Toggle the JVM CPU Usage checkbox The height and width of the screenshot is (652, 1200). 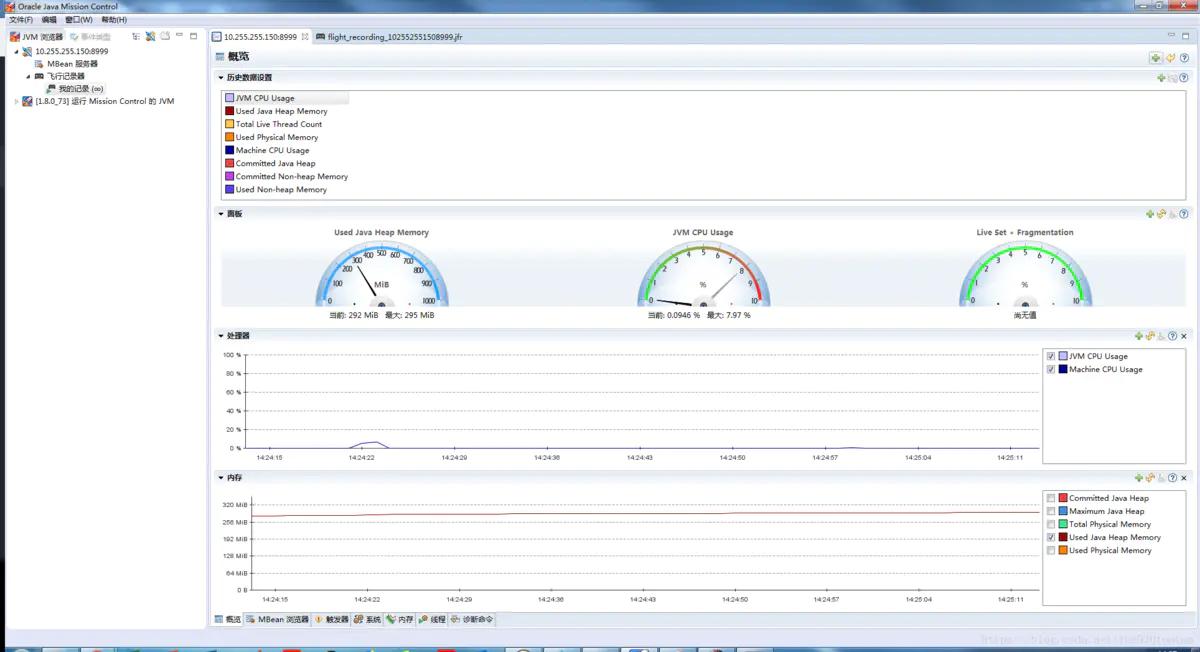coord(1050,356)
